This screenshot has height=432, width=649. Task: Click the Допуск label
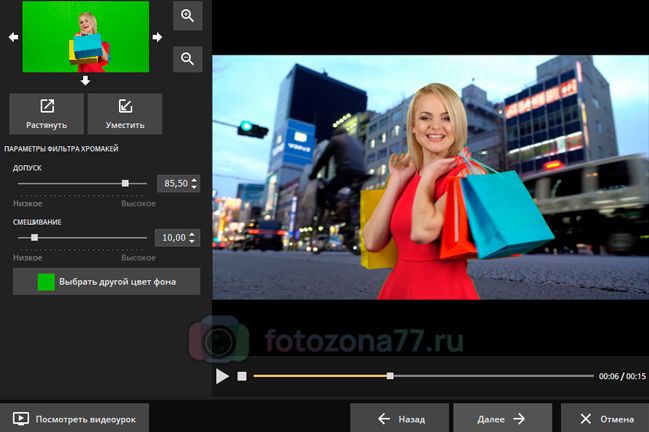[27, 168]
